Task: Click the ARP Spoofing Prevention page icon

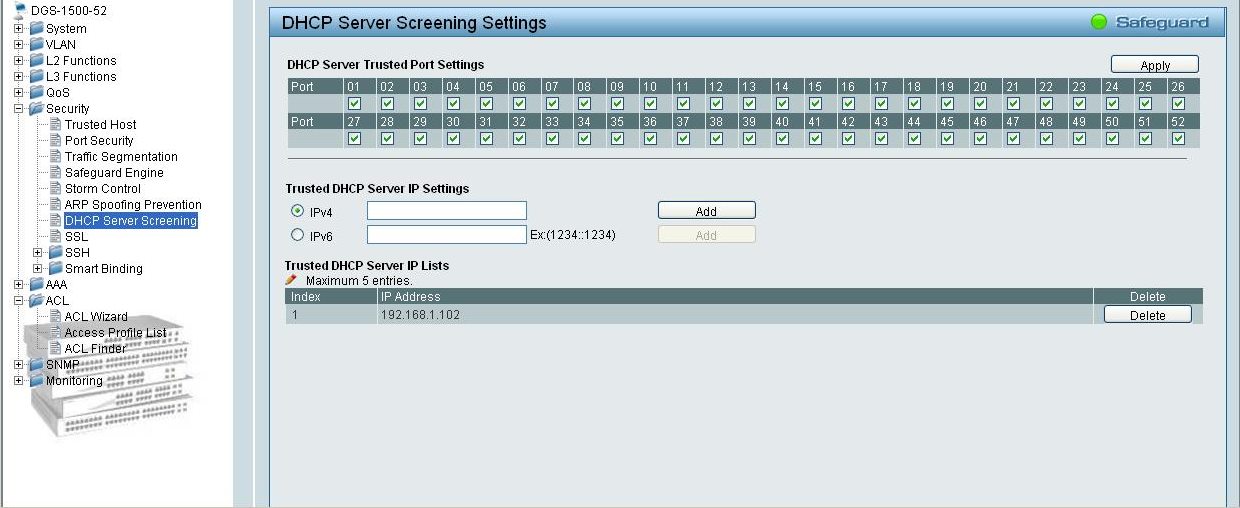Action: pyautogui.click(x=56, y=204)
